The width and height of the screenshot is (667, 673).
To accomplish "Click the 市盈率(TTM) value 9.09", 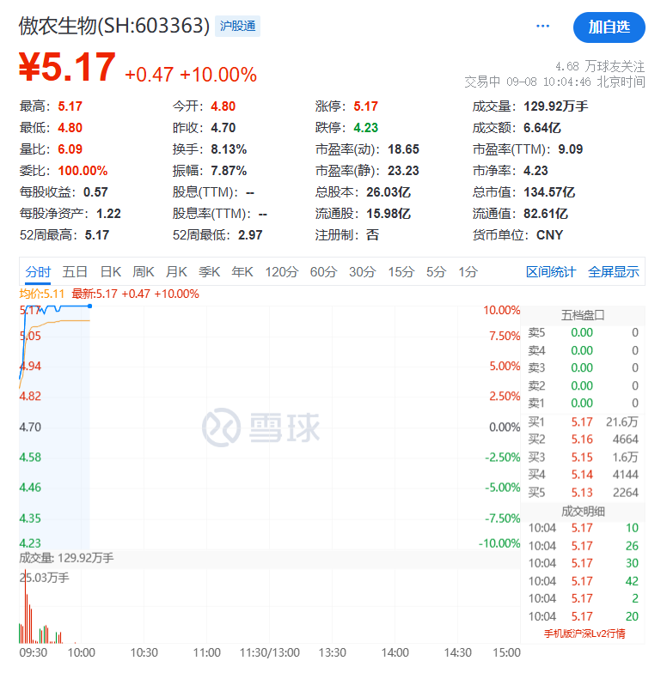I will tap(570, 149).
